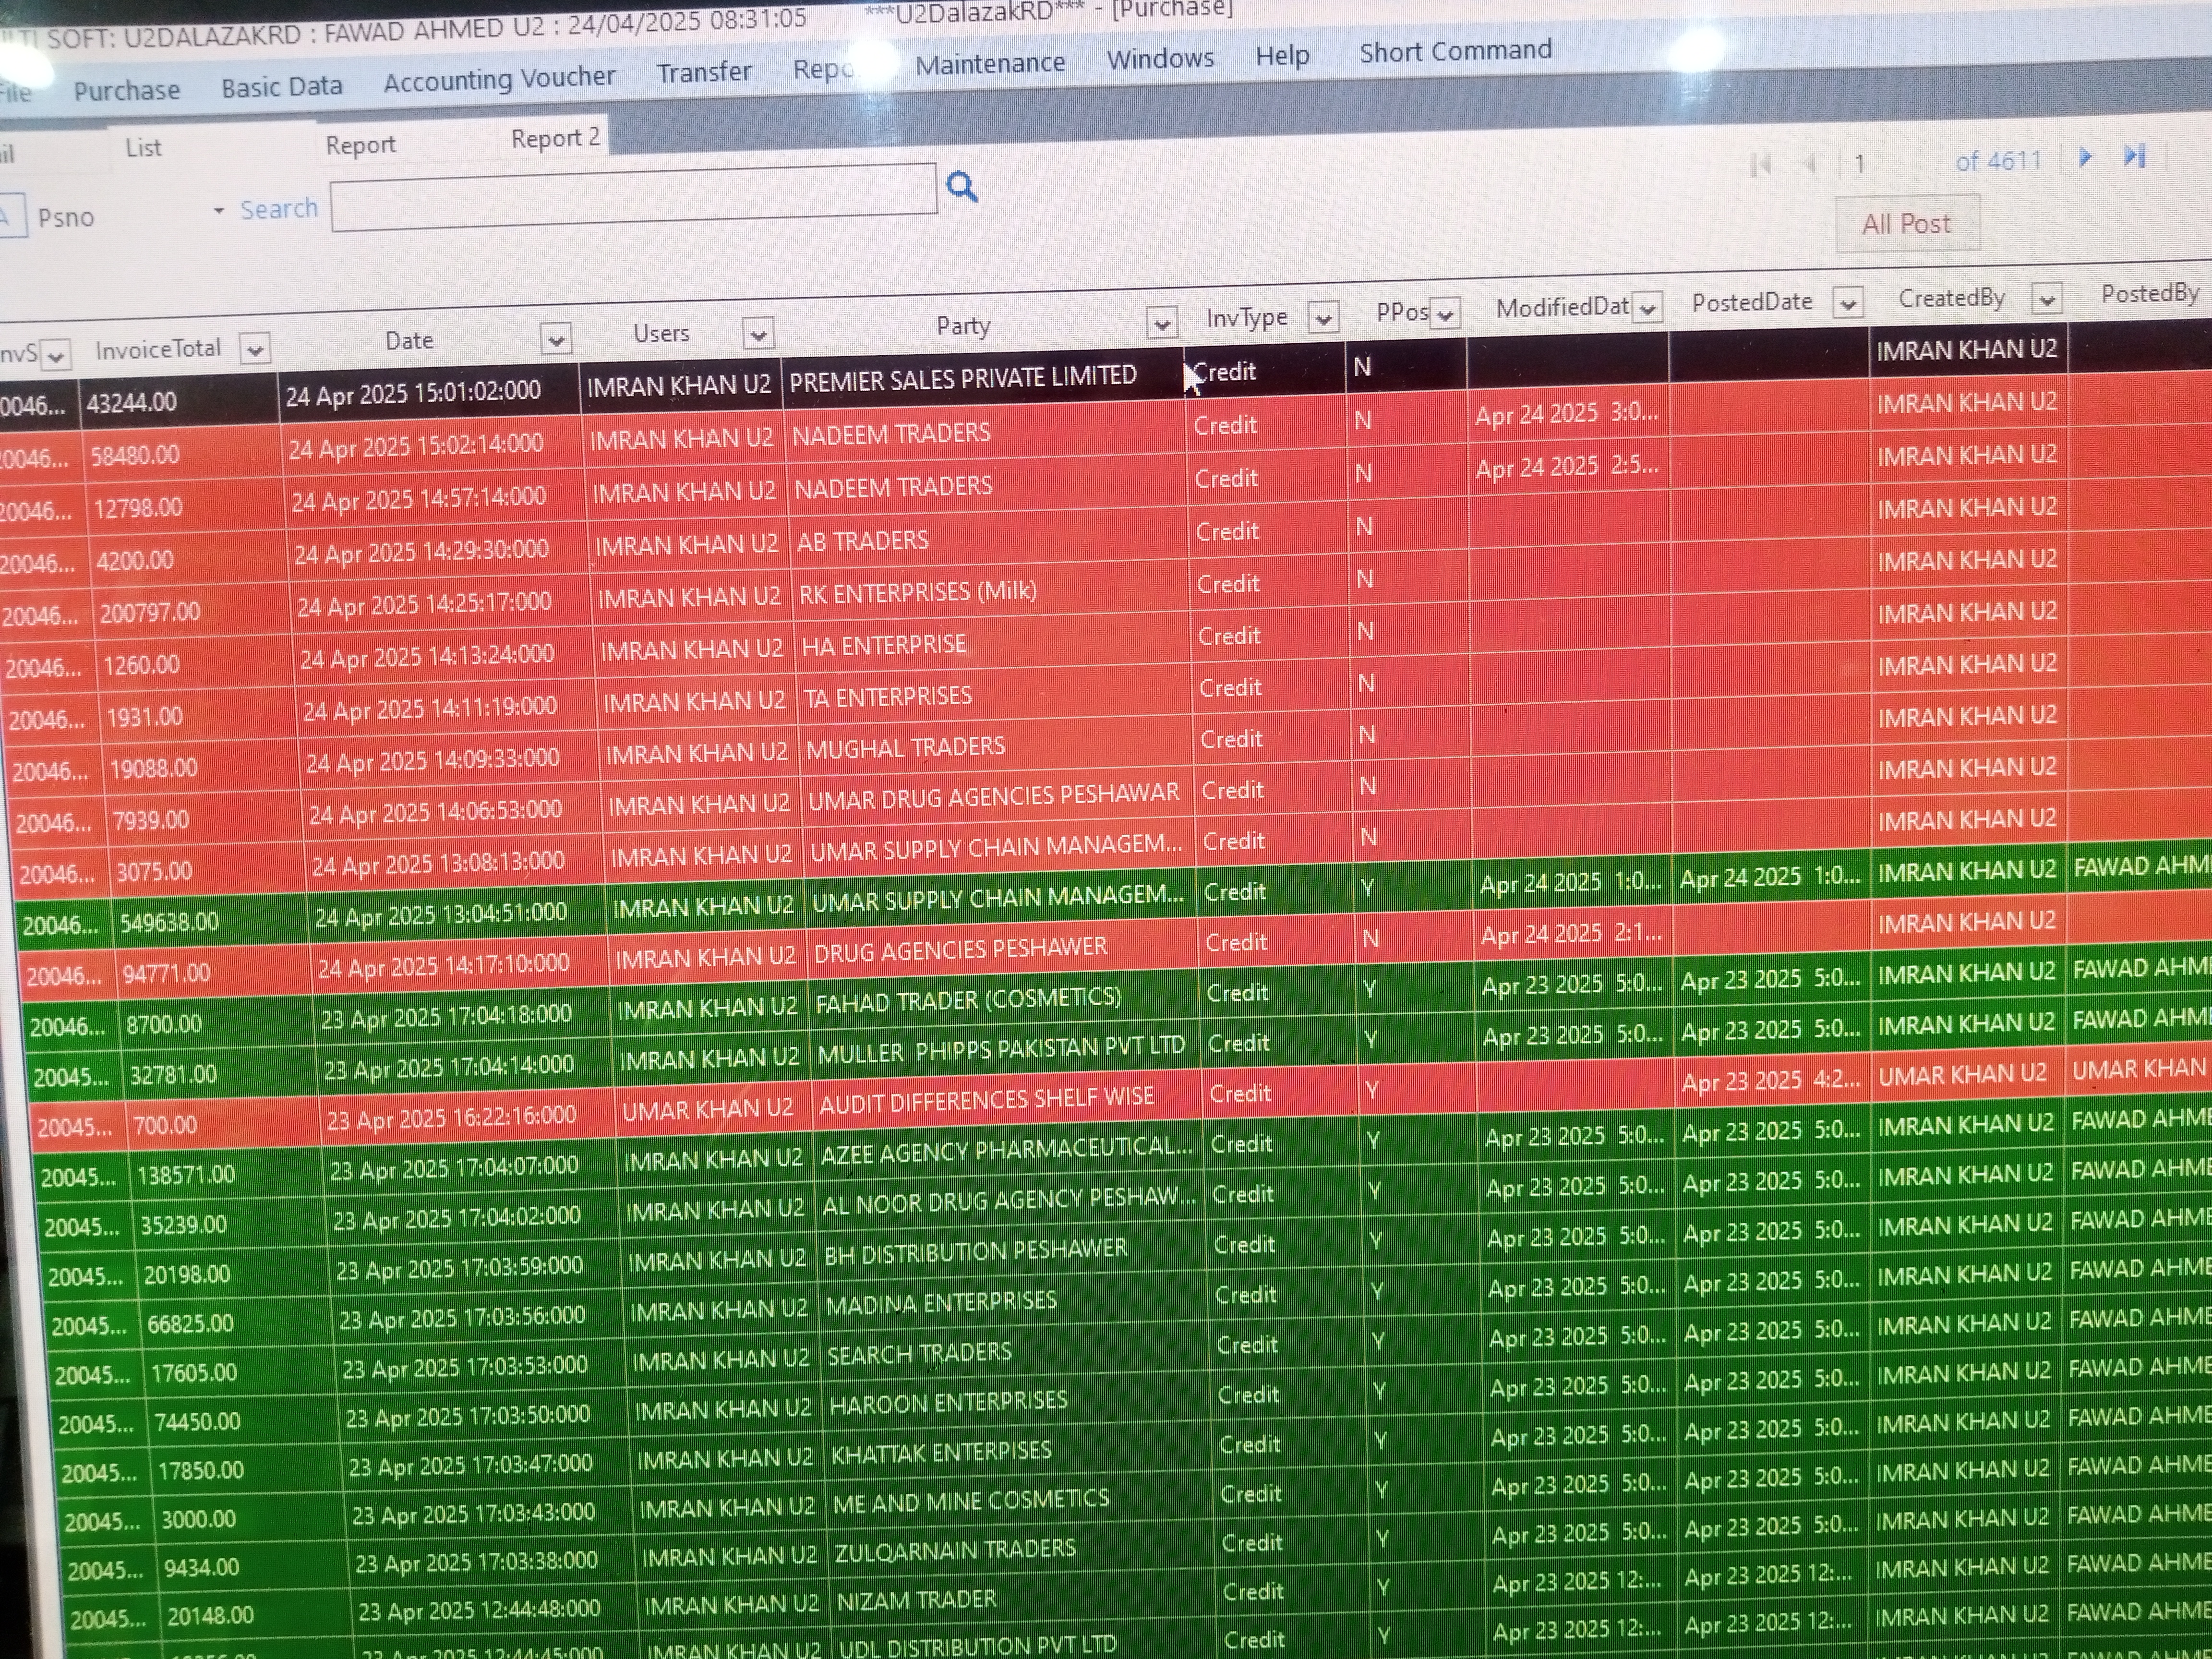
Task: Click the magnifier search icon
Action: (961, 186)
